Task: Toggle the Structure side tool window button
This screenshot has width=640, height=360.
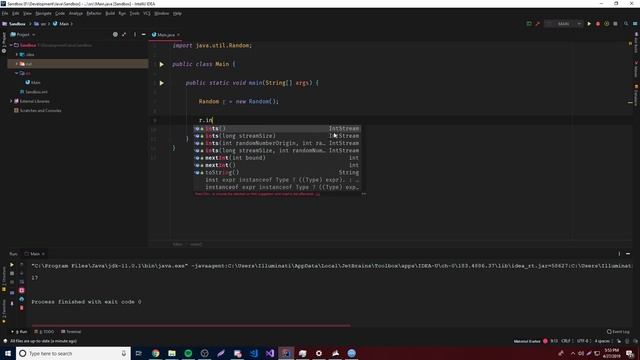Action: [4, 278]
